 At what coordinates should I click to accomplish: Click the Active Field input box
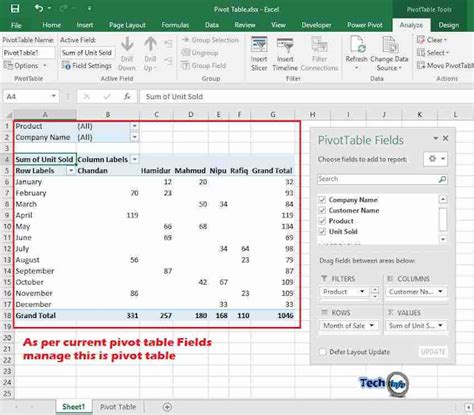[x=87, y=53]
